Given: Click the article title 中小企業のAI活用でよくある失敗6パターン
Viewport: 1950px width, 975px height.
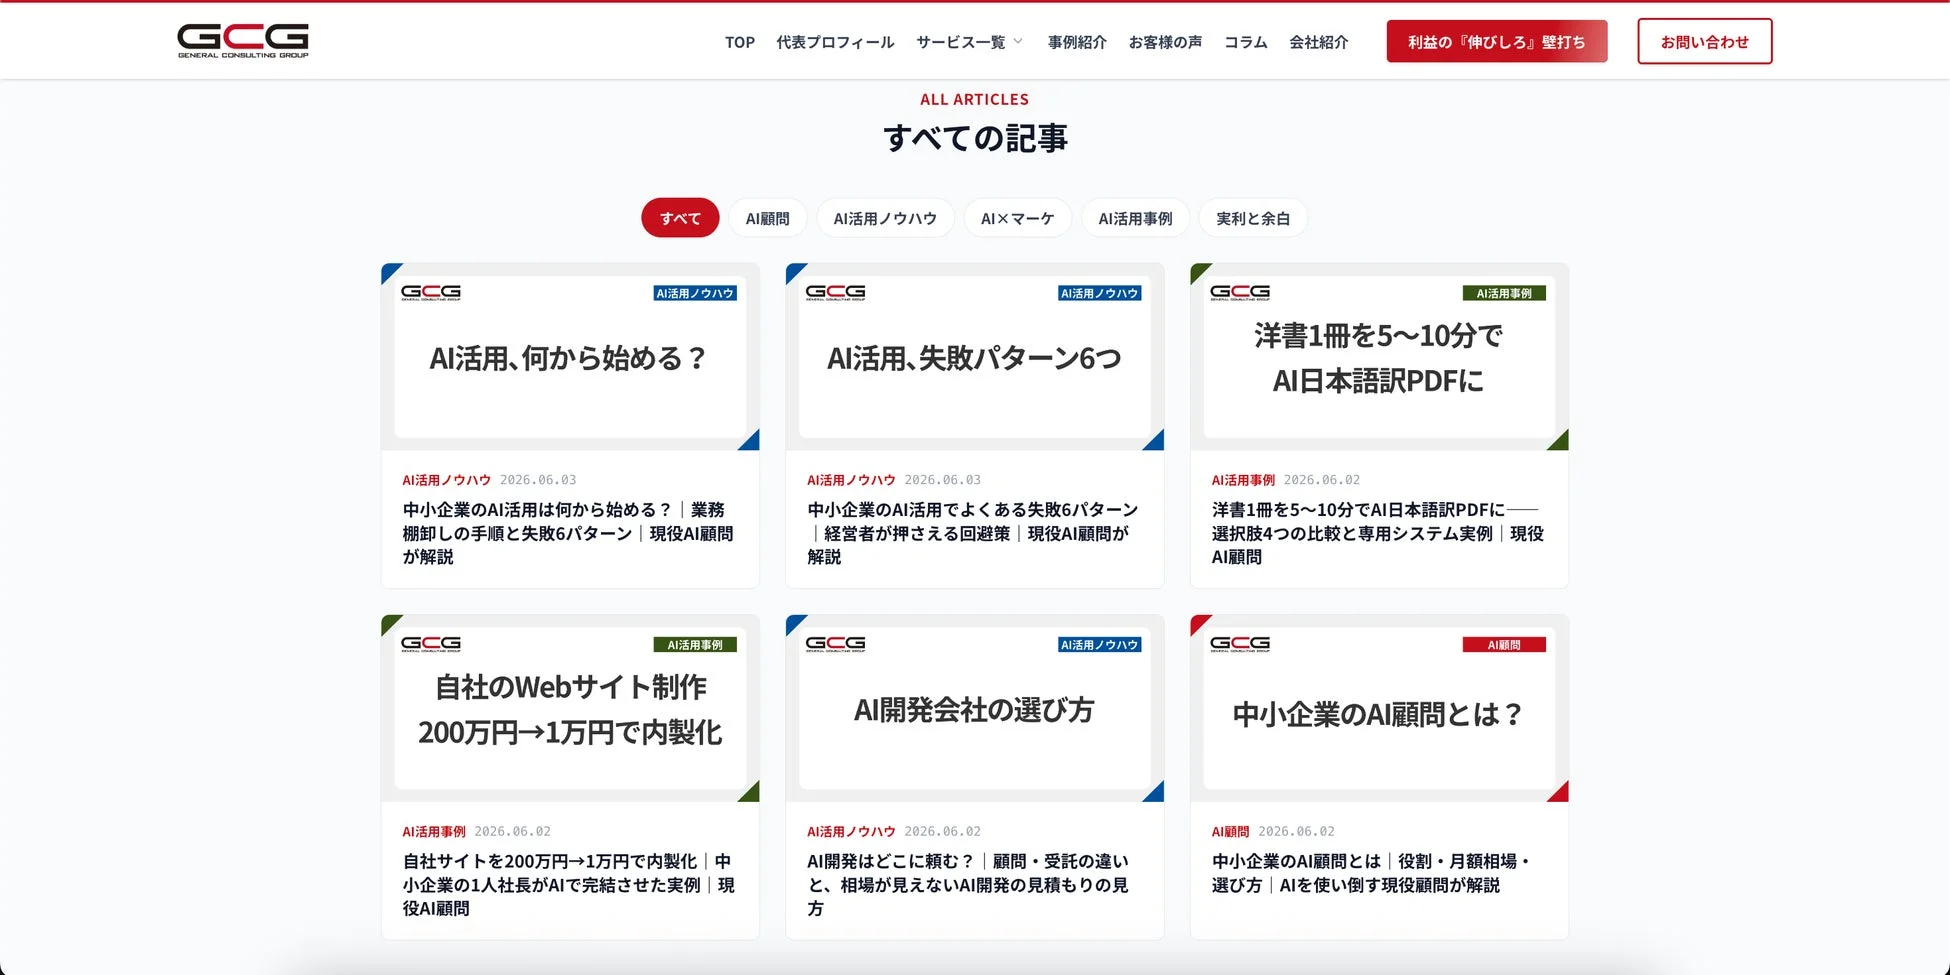Looking at the screenshot, I should coord(972,533).
